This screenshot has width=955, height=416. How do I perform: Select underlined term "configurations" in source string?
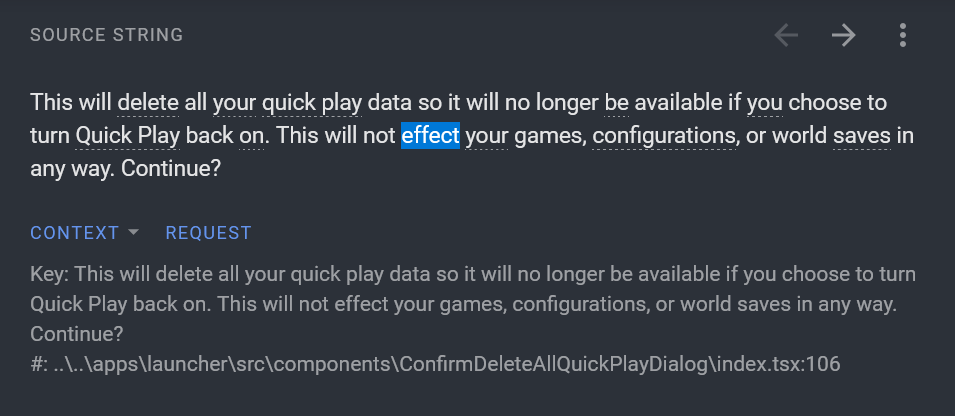tap(663, 135)
